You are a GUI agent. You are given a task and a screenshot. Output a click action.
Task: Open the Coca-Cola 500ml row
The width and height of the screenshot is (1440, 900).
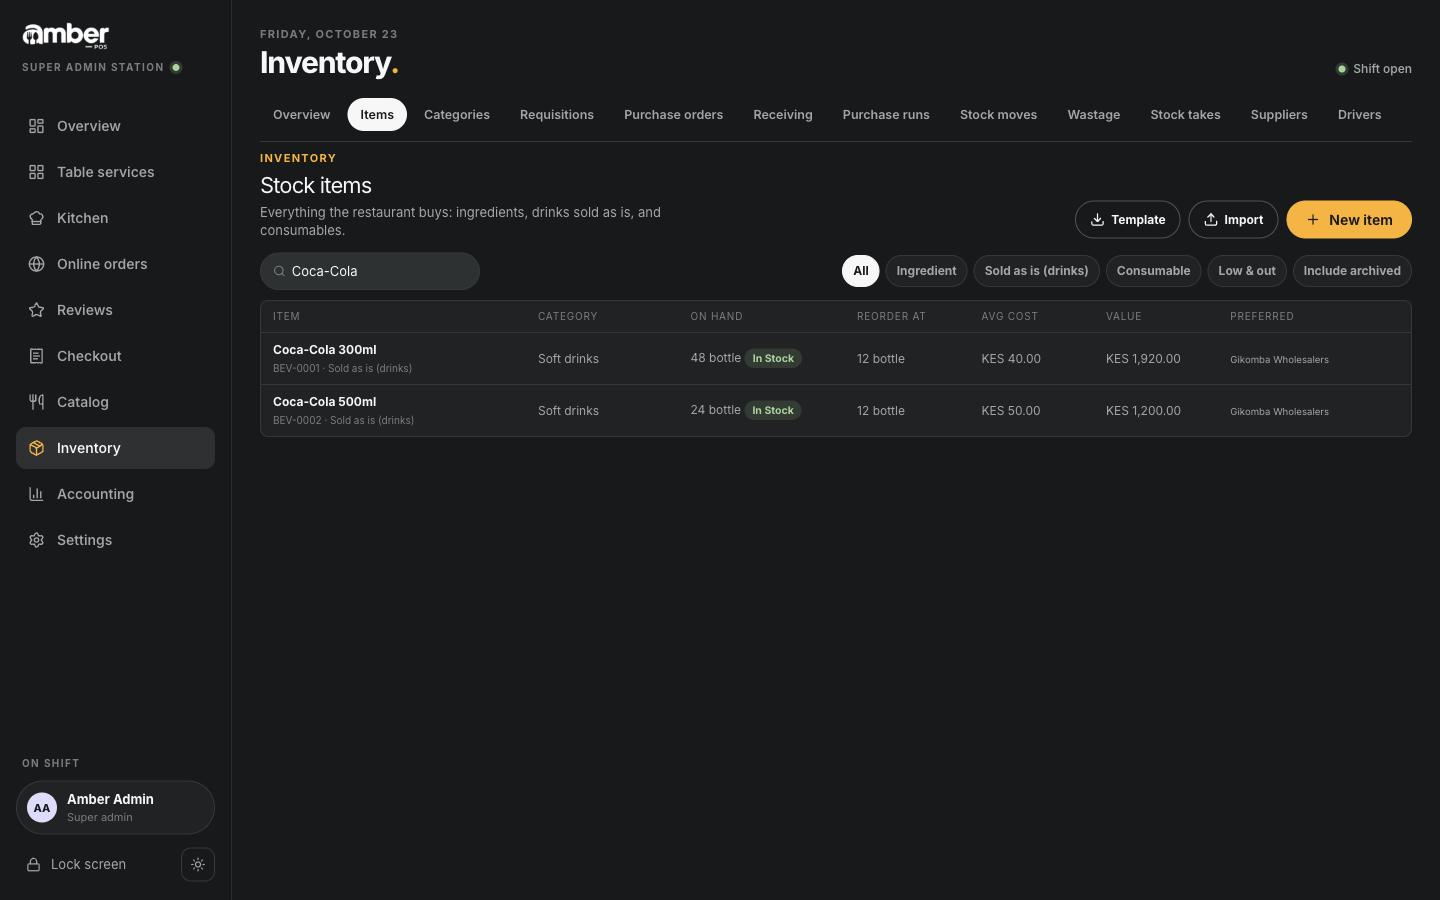[x=836, y=411]
